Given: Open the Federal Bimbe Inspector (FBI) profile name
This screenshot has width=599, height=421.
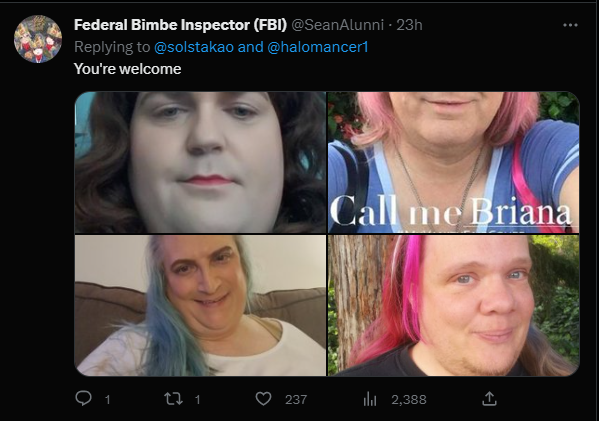Looking at the screenshot, I should coord(180,25).
